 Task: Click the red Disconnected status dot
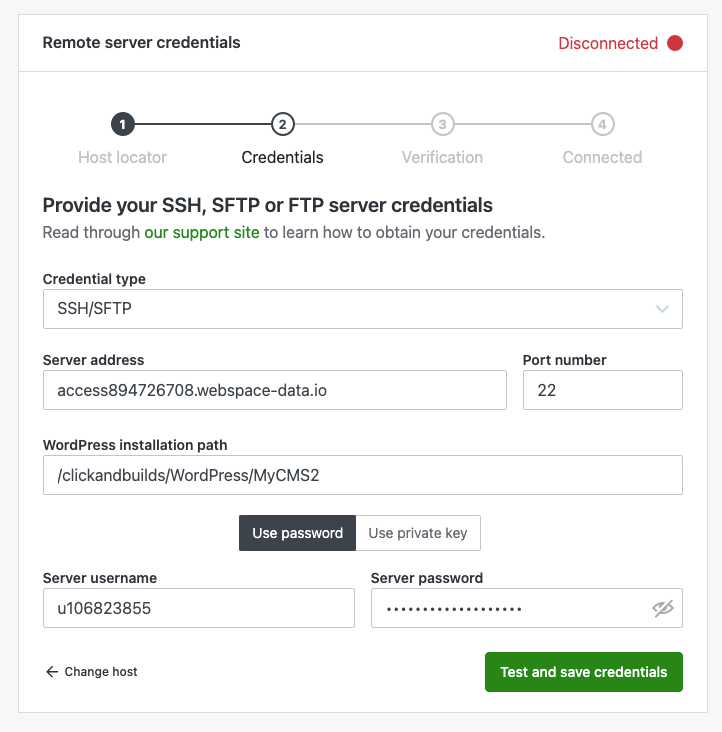[x=675, y=43]
